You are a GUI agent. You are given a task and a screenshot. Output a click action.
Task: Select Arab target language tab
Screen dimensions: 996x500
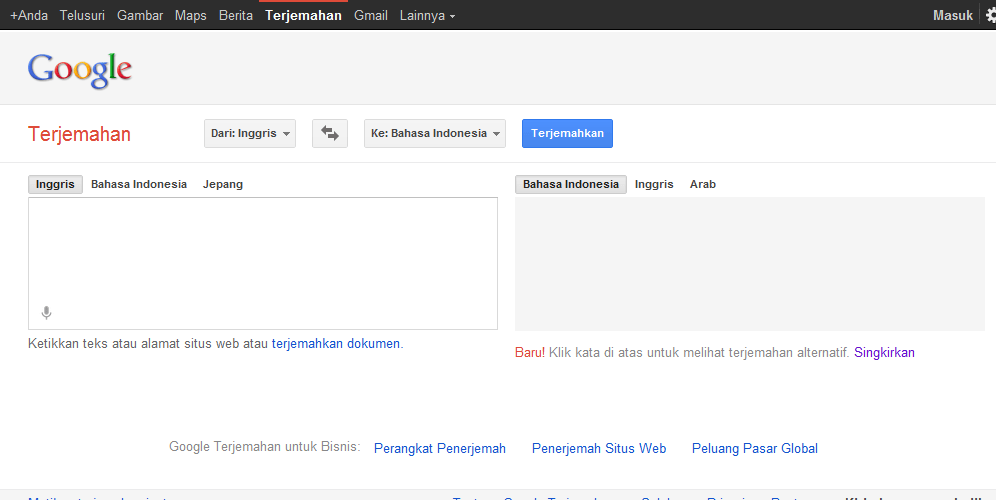pyautogui.click(x=703, y=184)
